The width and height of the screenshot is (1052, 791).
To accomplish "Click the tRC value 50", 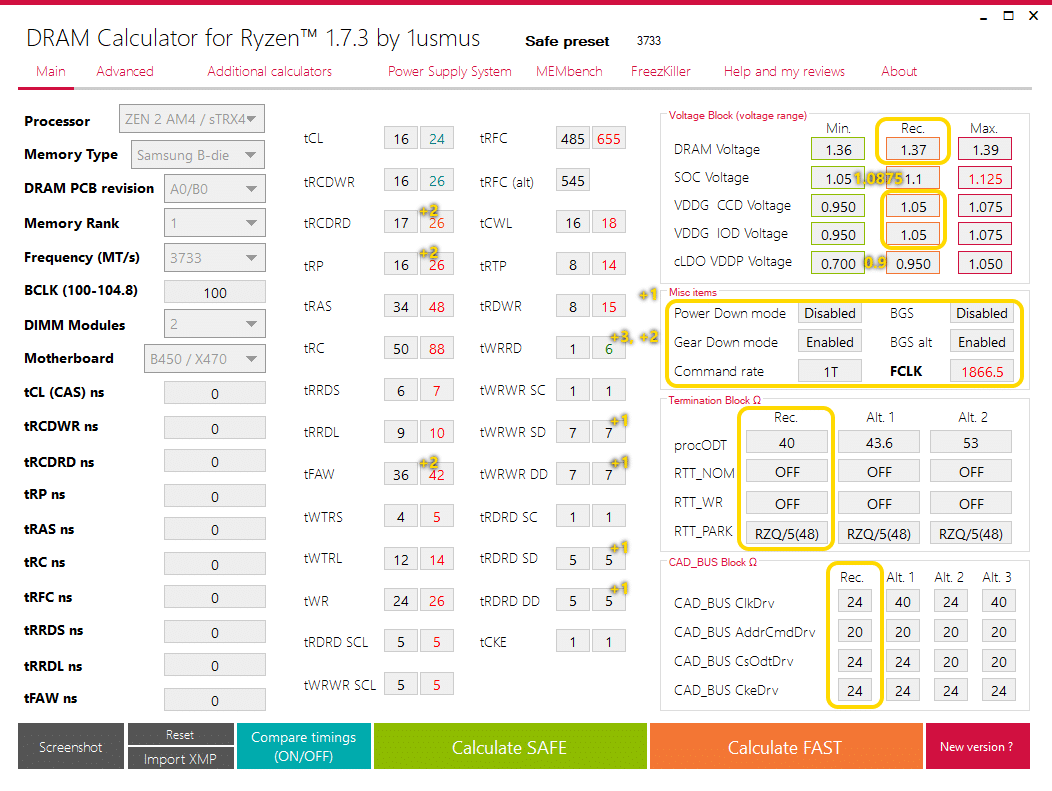I will 401,348.
